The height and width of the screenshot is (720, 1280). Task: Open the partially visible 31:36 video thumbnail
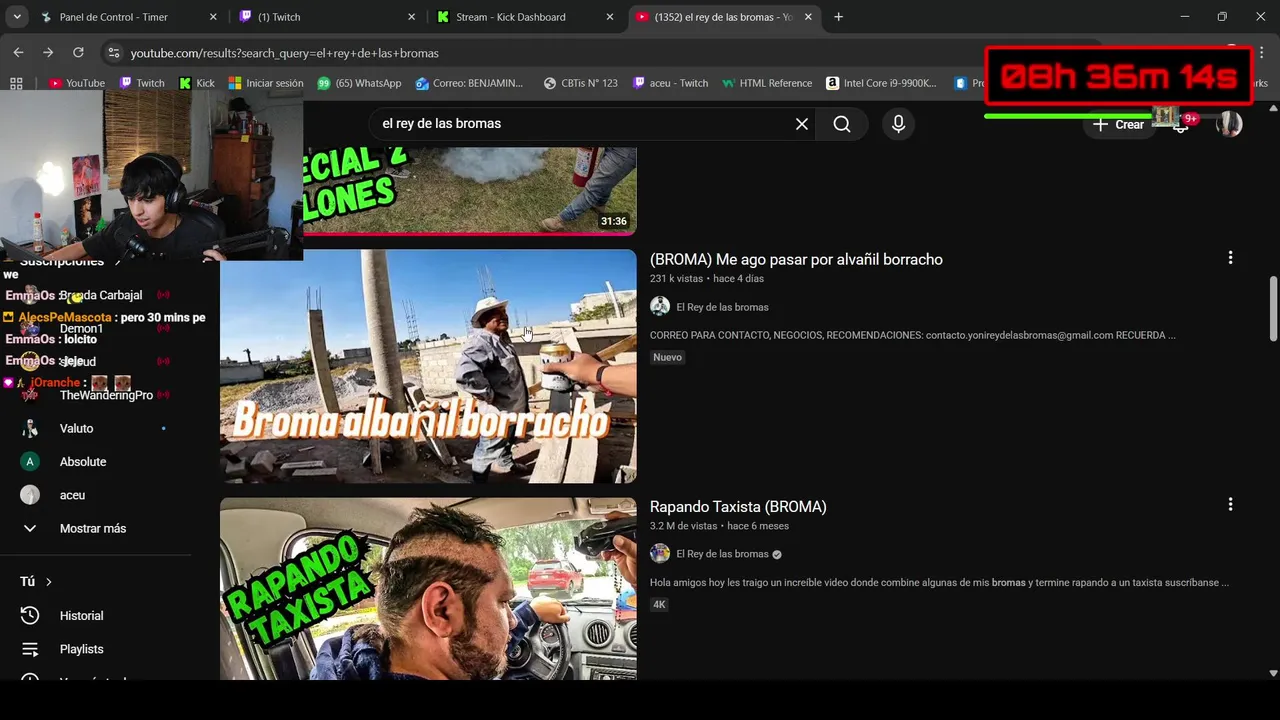[469, 191]
